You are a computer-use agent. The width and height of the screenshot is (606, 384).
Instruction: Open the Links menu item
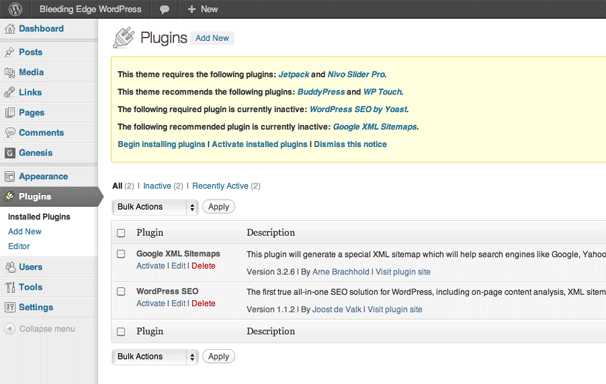click(x=30, y=92)
